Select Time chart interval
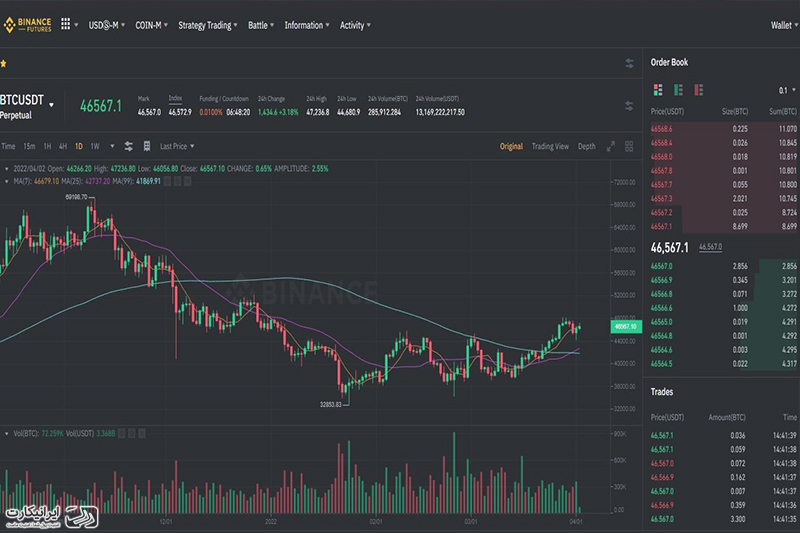800x533 pixels. 8,146
